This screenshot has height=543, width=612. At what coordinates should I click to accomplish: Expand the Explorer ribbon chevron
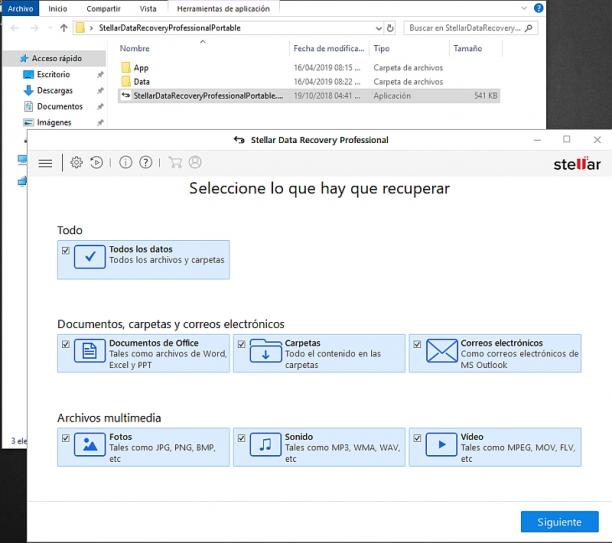coord(524,8)
